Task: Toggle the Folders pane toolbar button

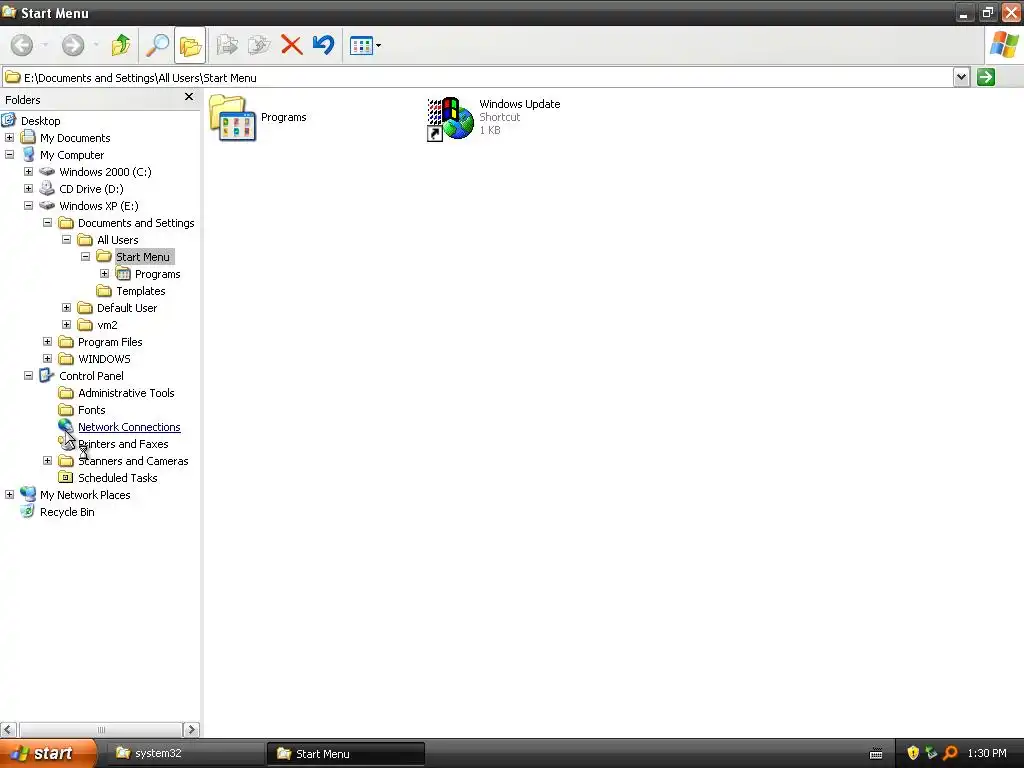Action: point(190,45)
